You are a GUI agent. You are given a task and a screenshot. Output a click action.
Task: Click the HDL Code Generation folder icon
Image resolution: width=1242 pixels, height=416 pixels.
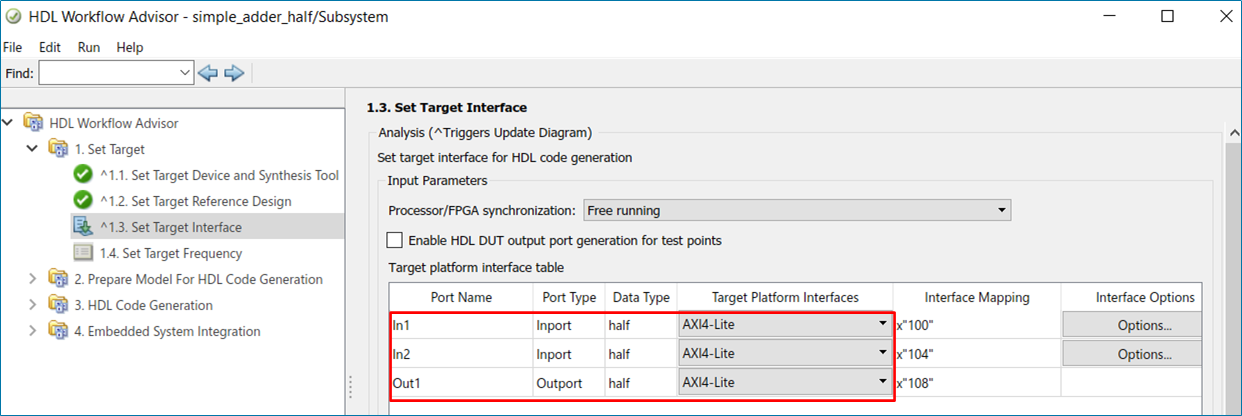[59, 305]
